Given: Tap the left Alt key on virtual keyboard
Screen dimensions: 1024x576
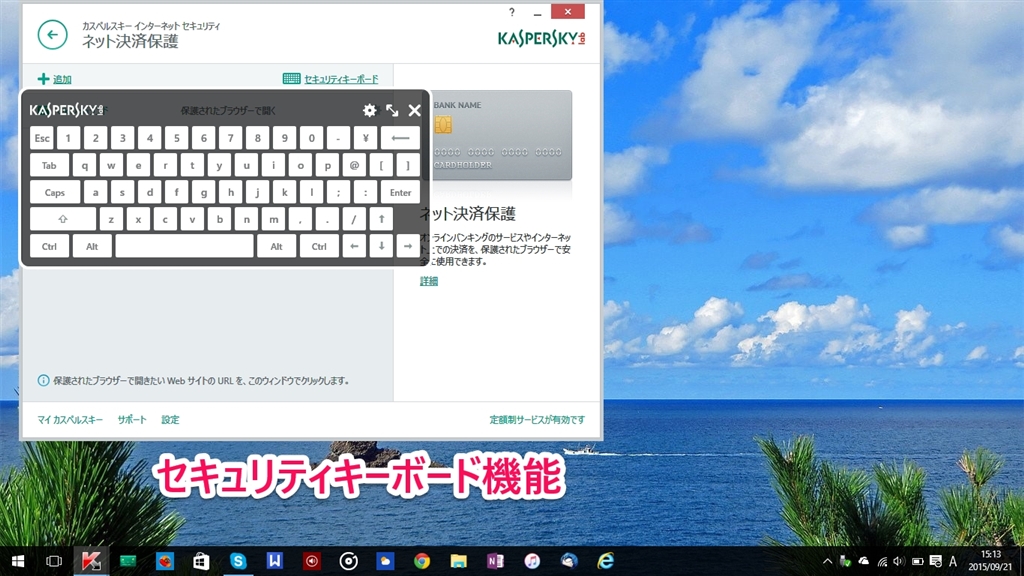Looking at the screenshot, I should (x=92, y=246).
